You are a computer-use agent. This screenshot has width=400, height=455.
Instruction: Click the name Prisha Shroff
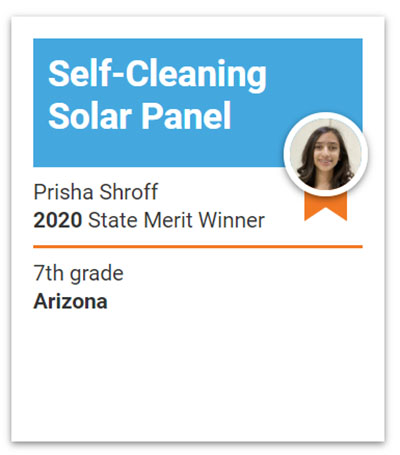click(96, 192)
